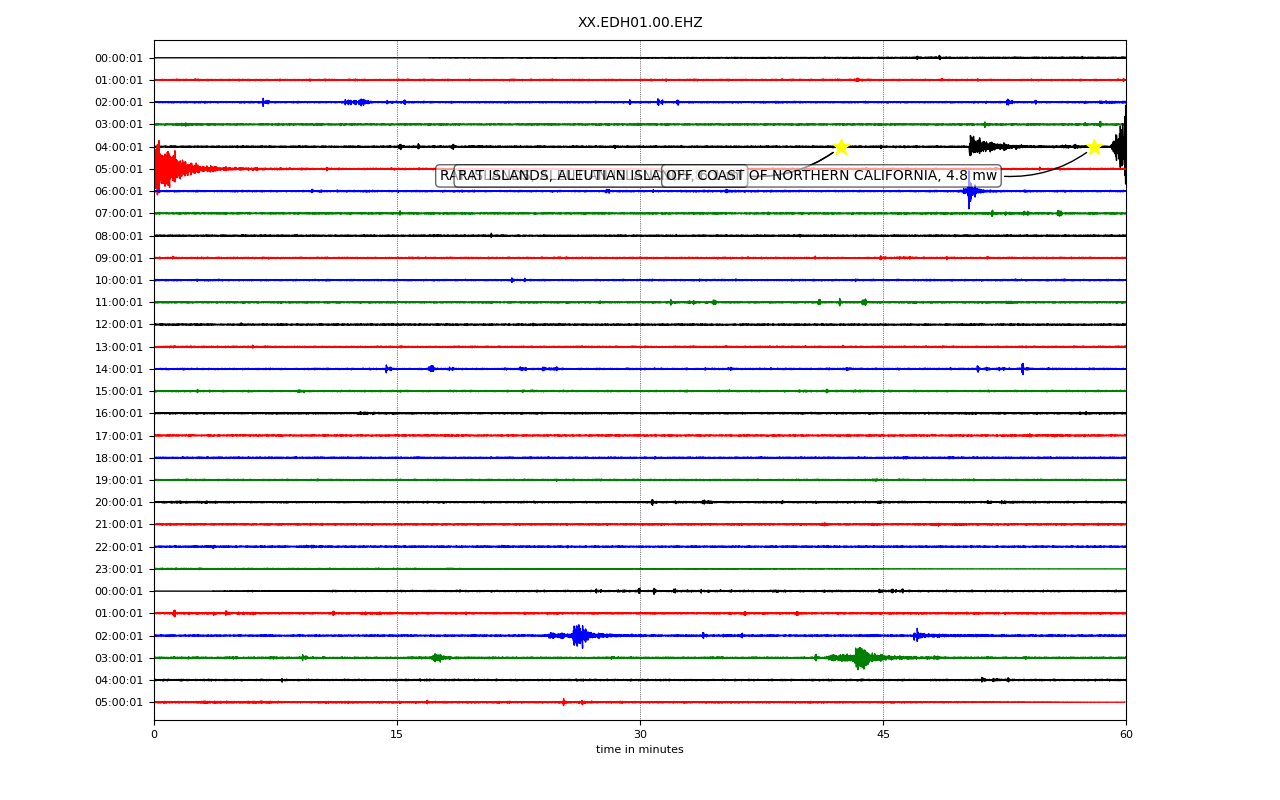Click the plot title XX.EDH01.00.EHZ
Viewport: 1280px width, 800px height.
tap(640, 22)
